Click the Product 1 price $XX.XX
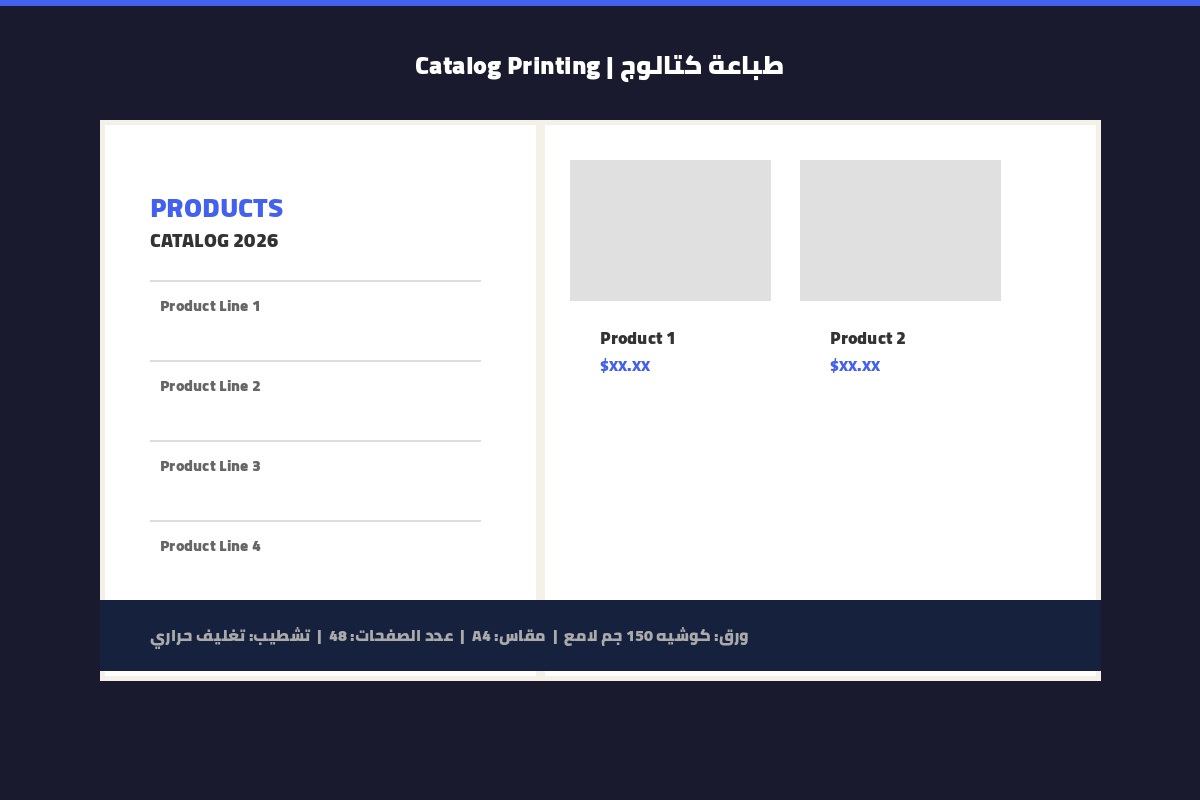 click(x=625, y=365)
